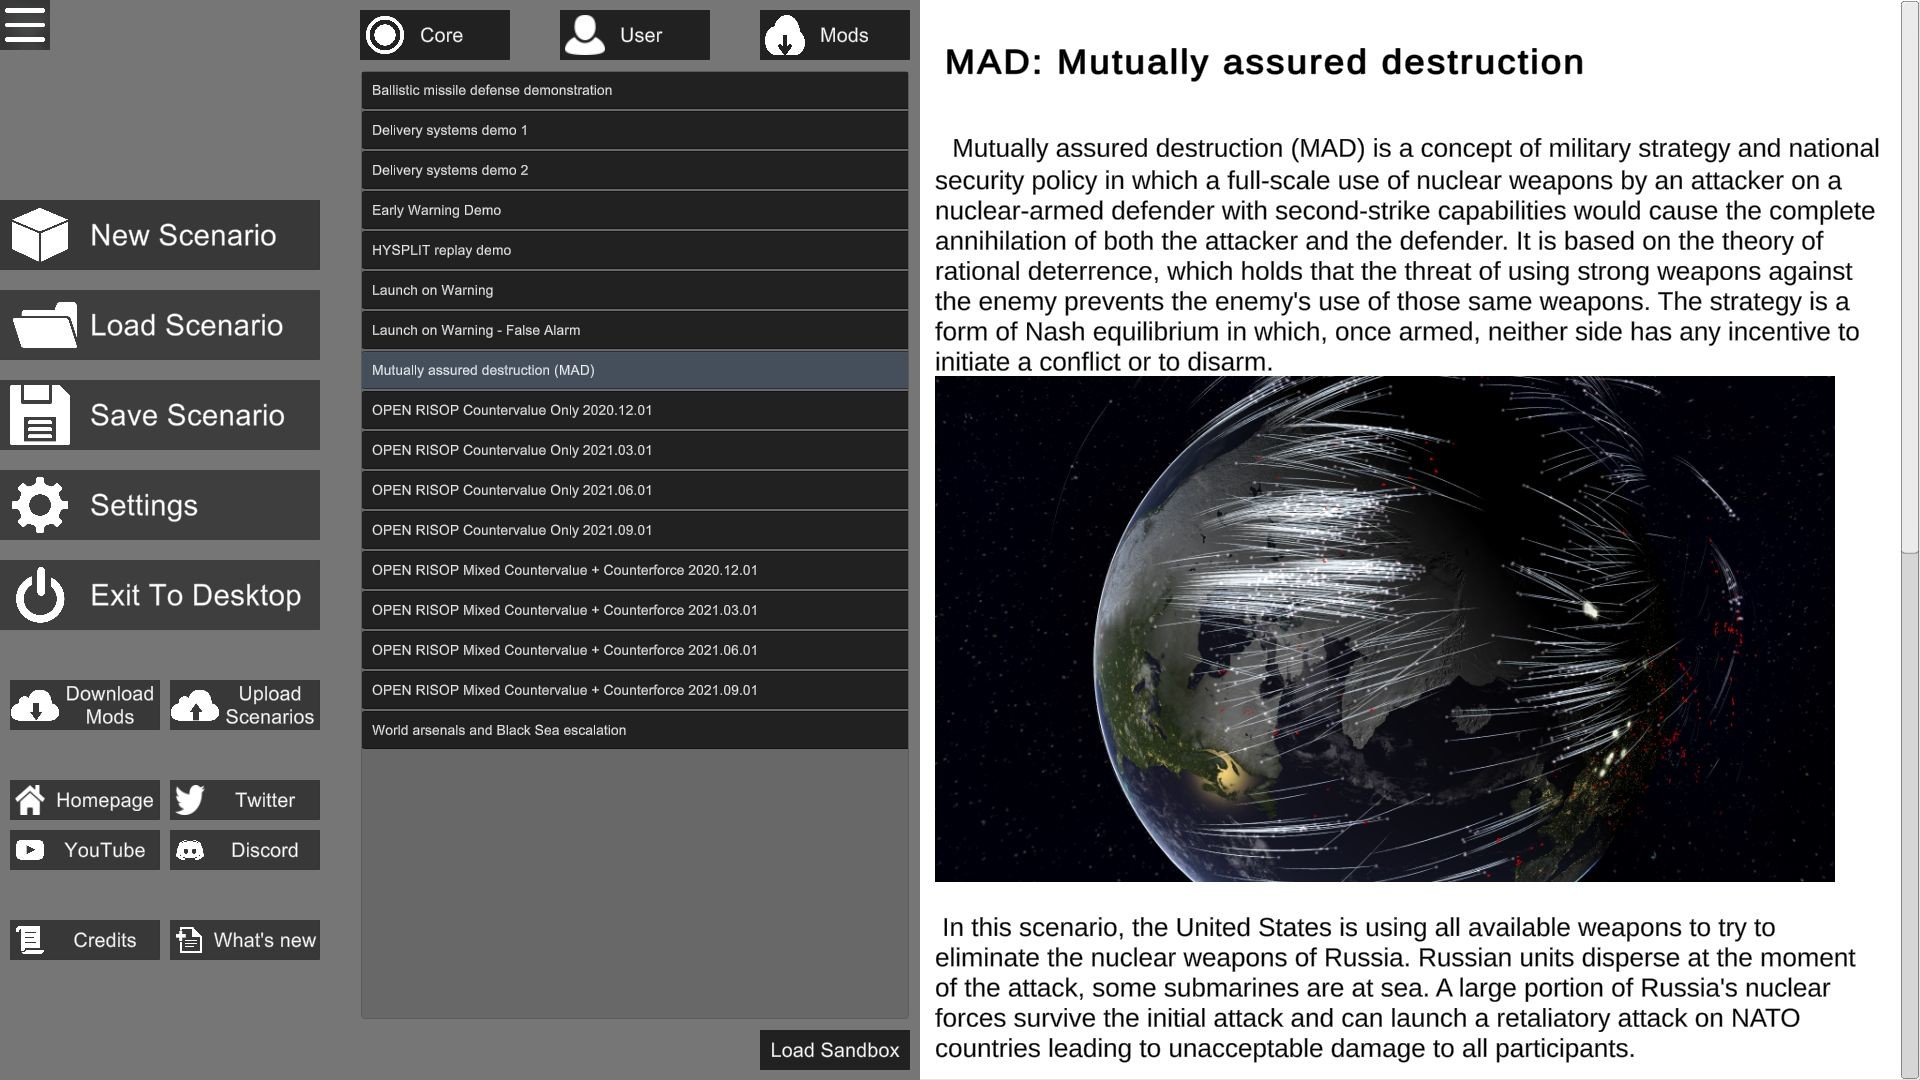The height and width of the screenshot is (1080, 1920).
Task: Select Launch on Warning - False Alarm scenario
Action: click(634, 330)
